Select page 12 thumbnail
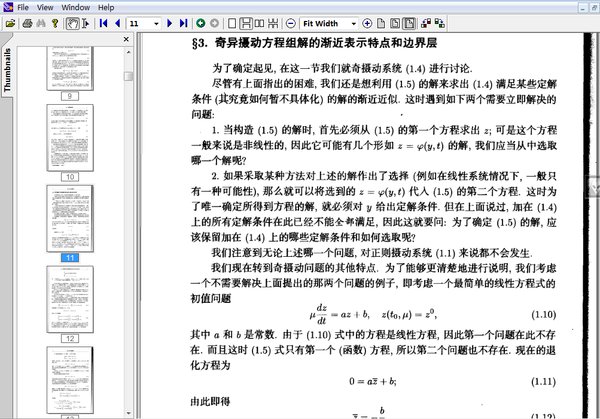The width and height of the screenshot is (600, 419). [70, 299]
